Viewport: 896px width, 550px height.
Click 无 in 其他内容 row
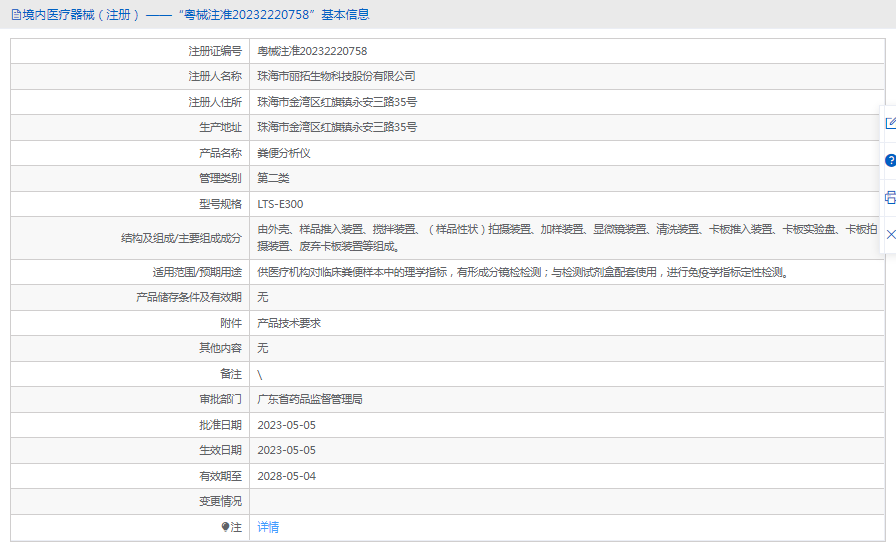(x=262, y=348)
